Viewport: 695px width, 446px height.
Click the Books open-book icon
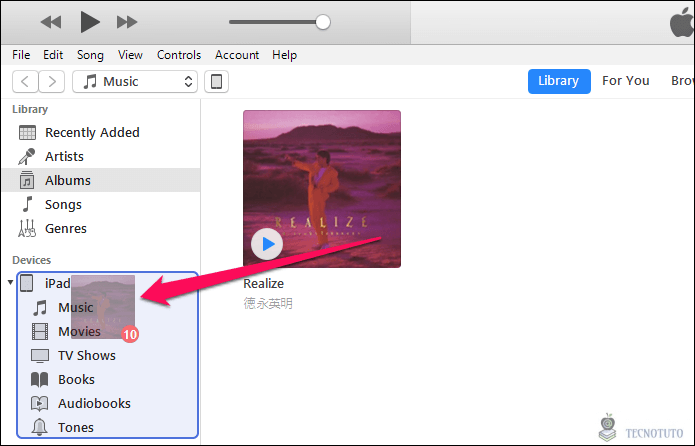(x=39, y=379)
